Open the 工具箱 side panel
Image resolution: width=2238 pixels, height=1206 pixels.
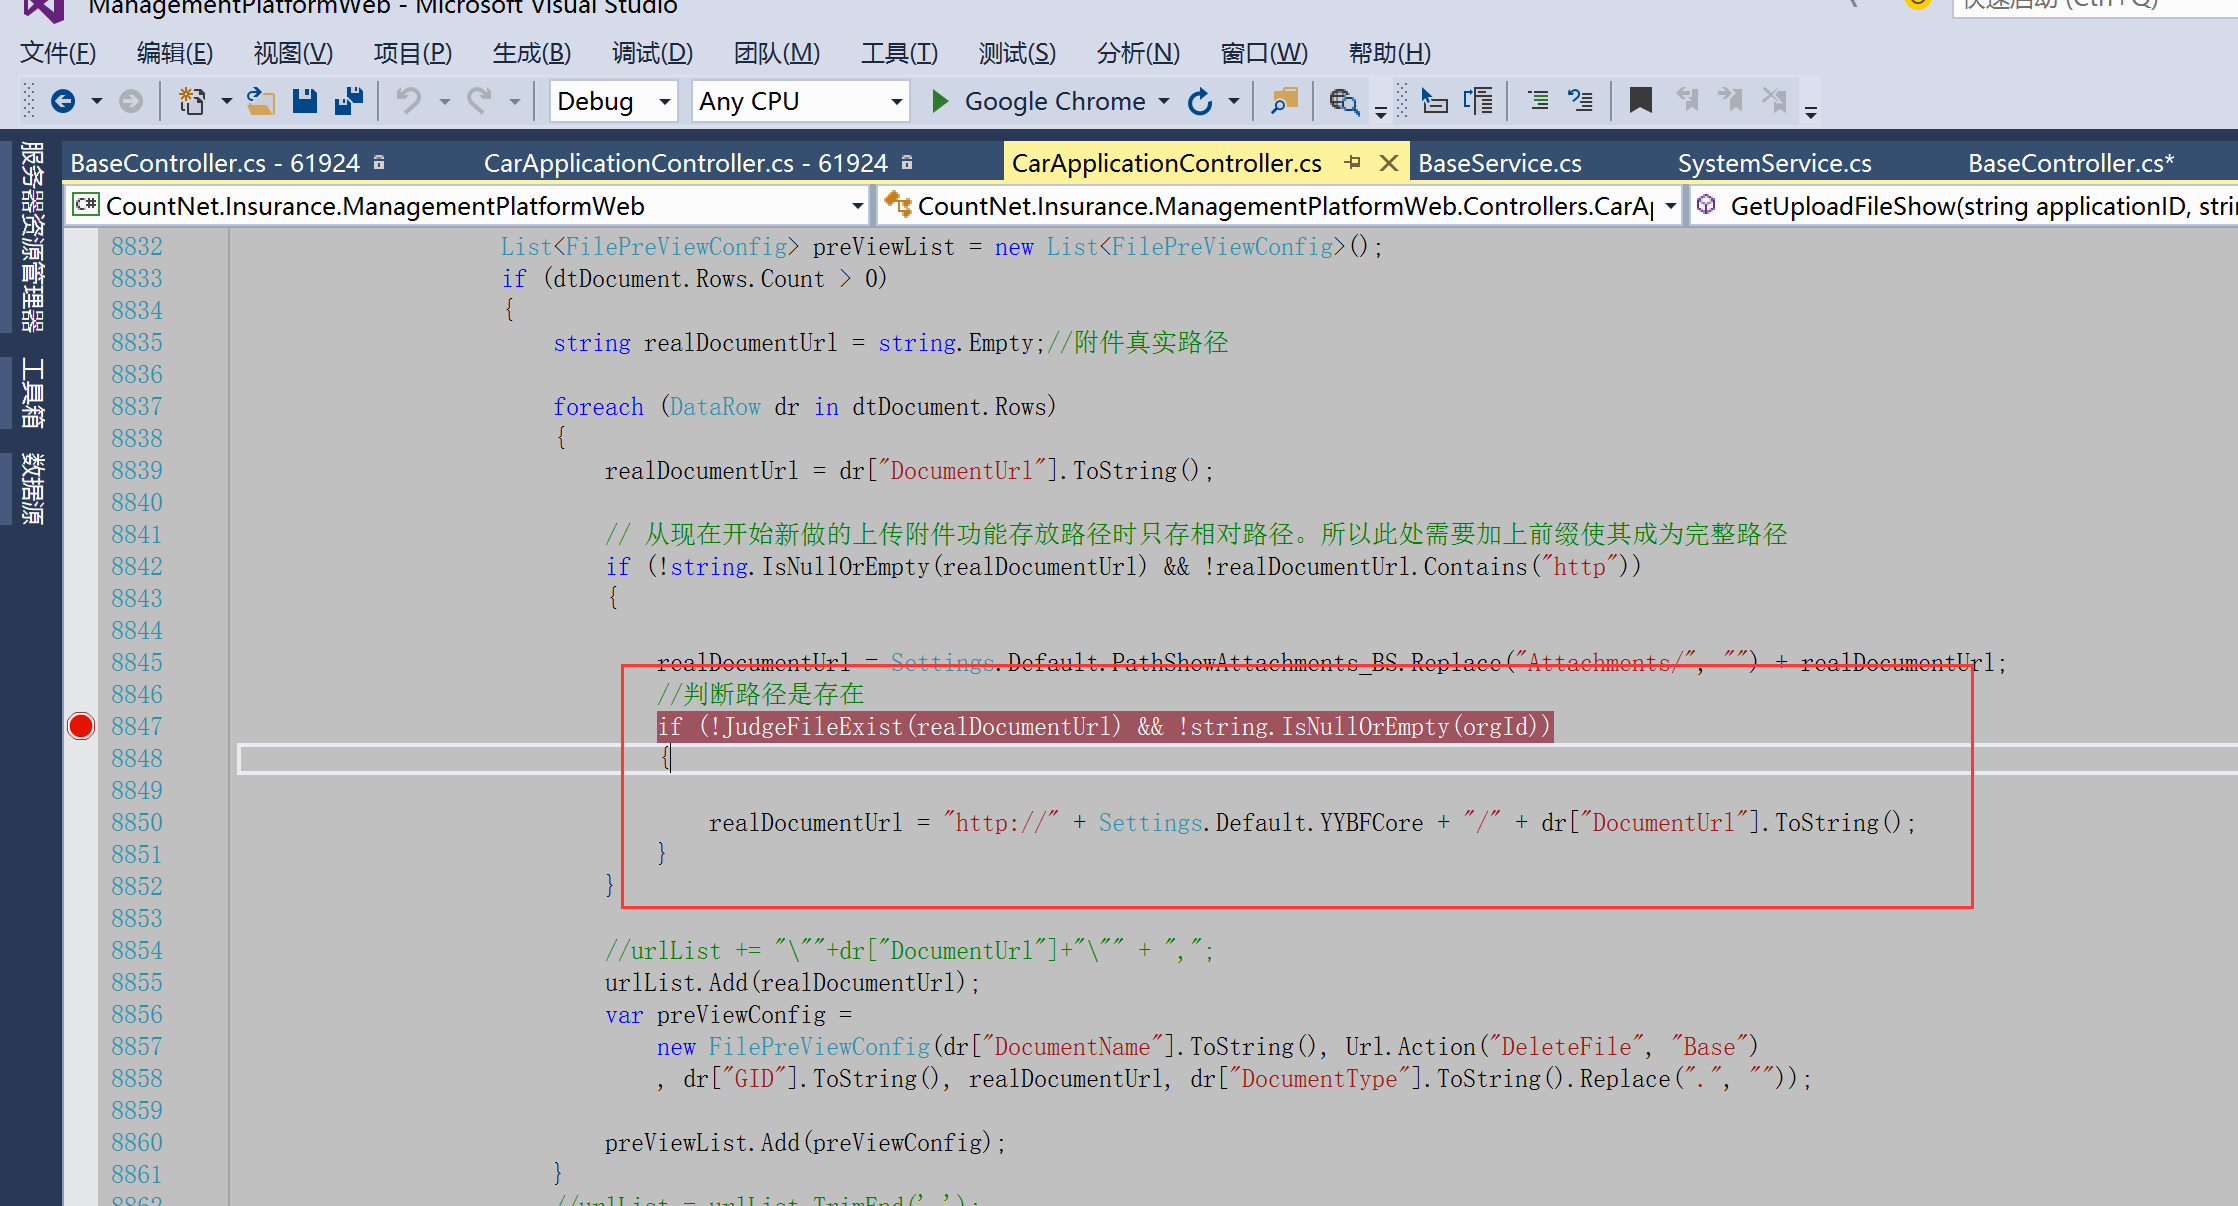[33, 392]
